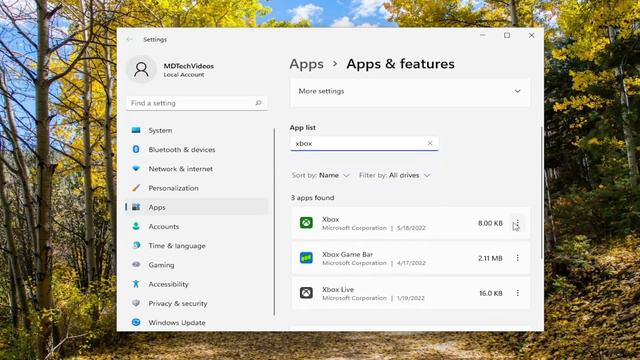
Task: Open Time & language settings
Action: pyautogui.click(x=196, y=245)
